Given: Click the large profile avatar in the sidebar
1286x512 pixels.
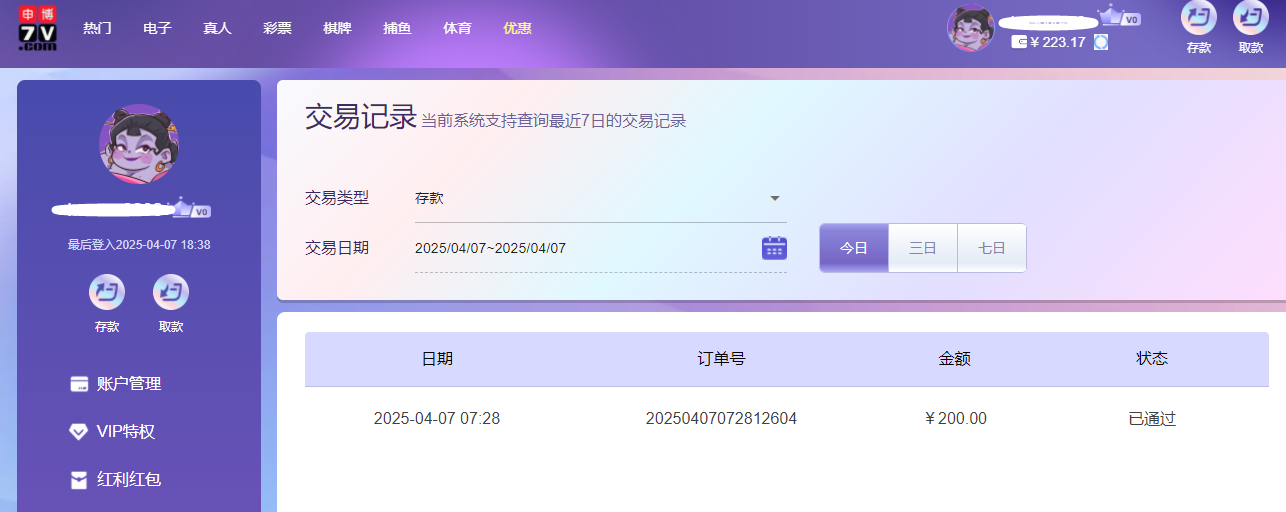Looking at the screenshot, I should pos(139,144).
